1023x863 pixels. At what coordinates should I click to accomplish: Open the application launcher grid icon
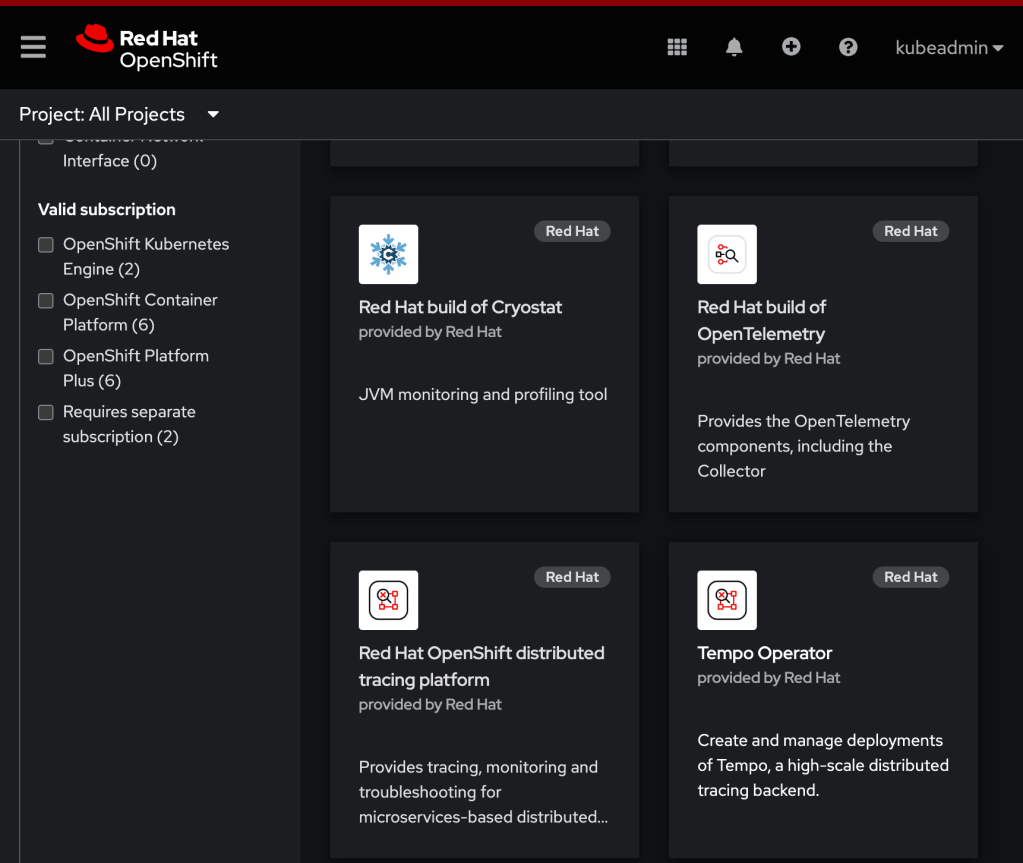click(677, 47)
